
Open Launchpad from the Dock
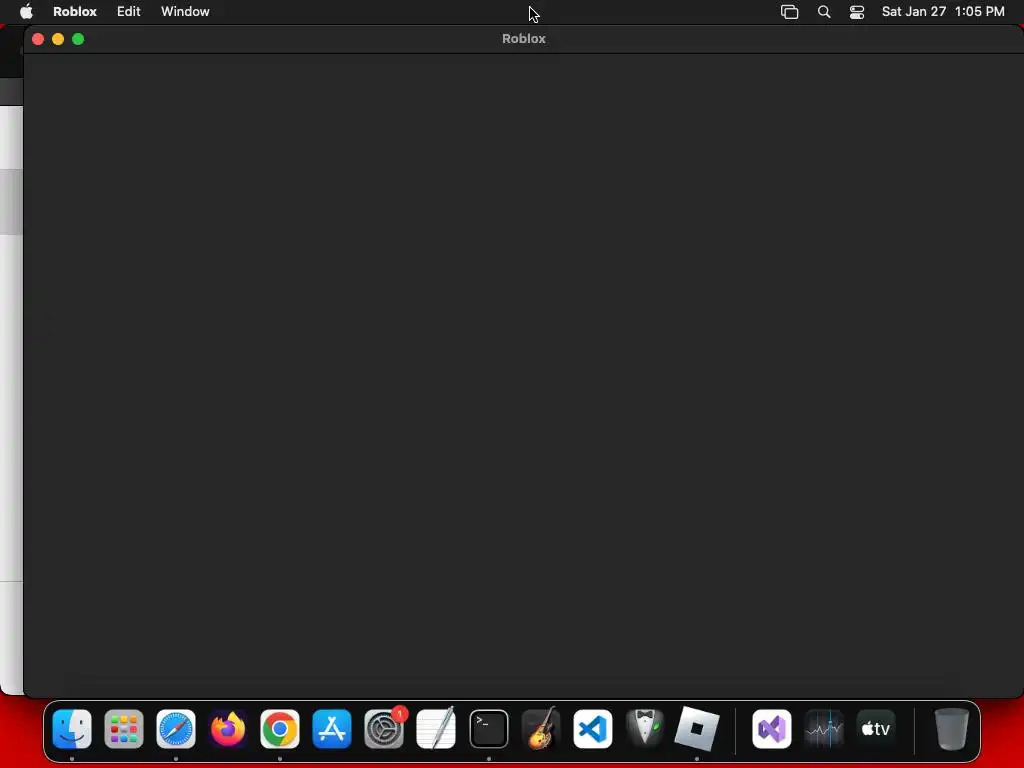point(124,729)
